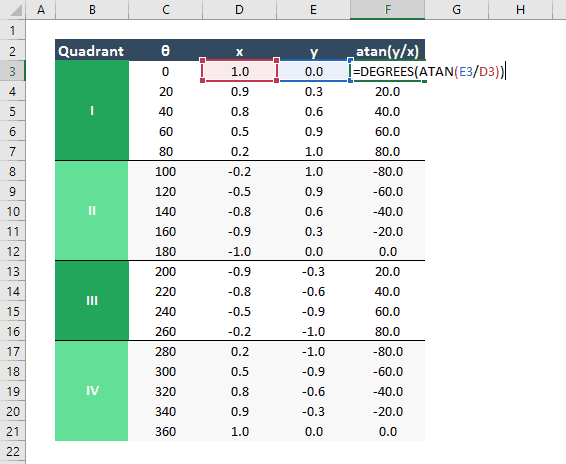Viewport: 566px width, 464px height.
Task: Click the θ column header cell
Action: [166, 50]
